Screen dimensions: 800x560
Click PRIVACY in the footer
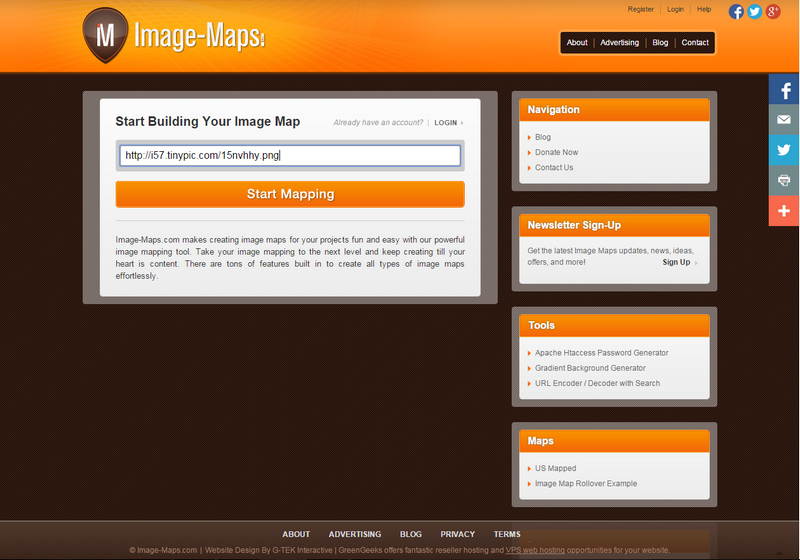coord(458,534)
